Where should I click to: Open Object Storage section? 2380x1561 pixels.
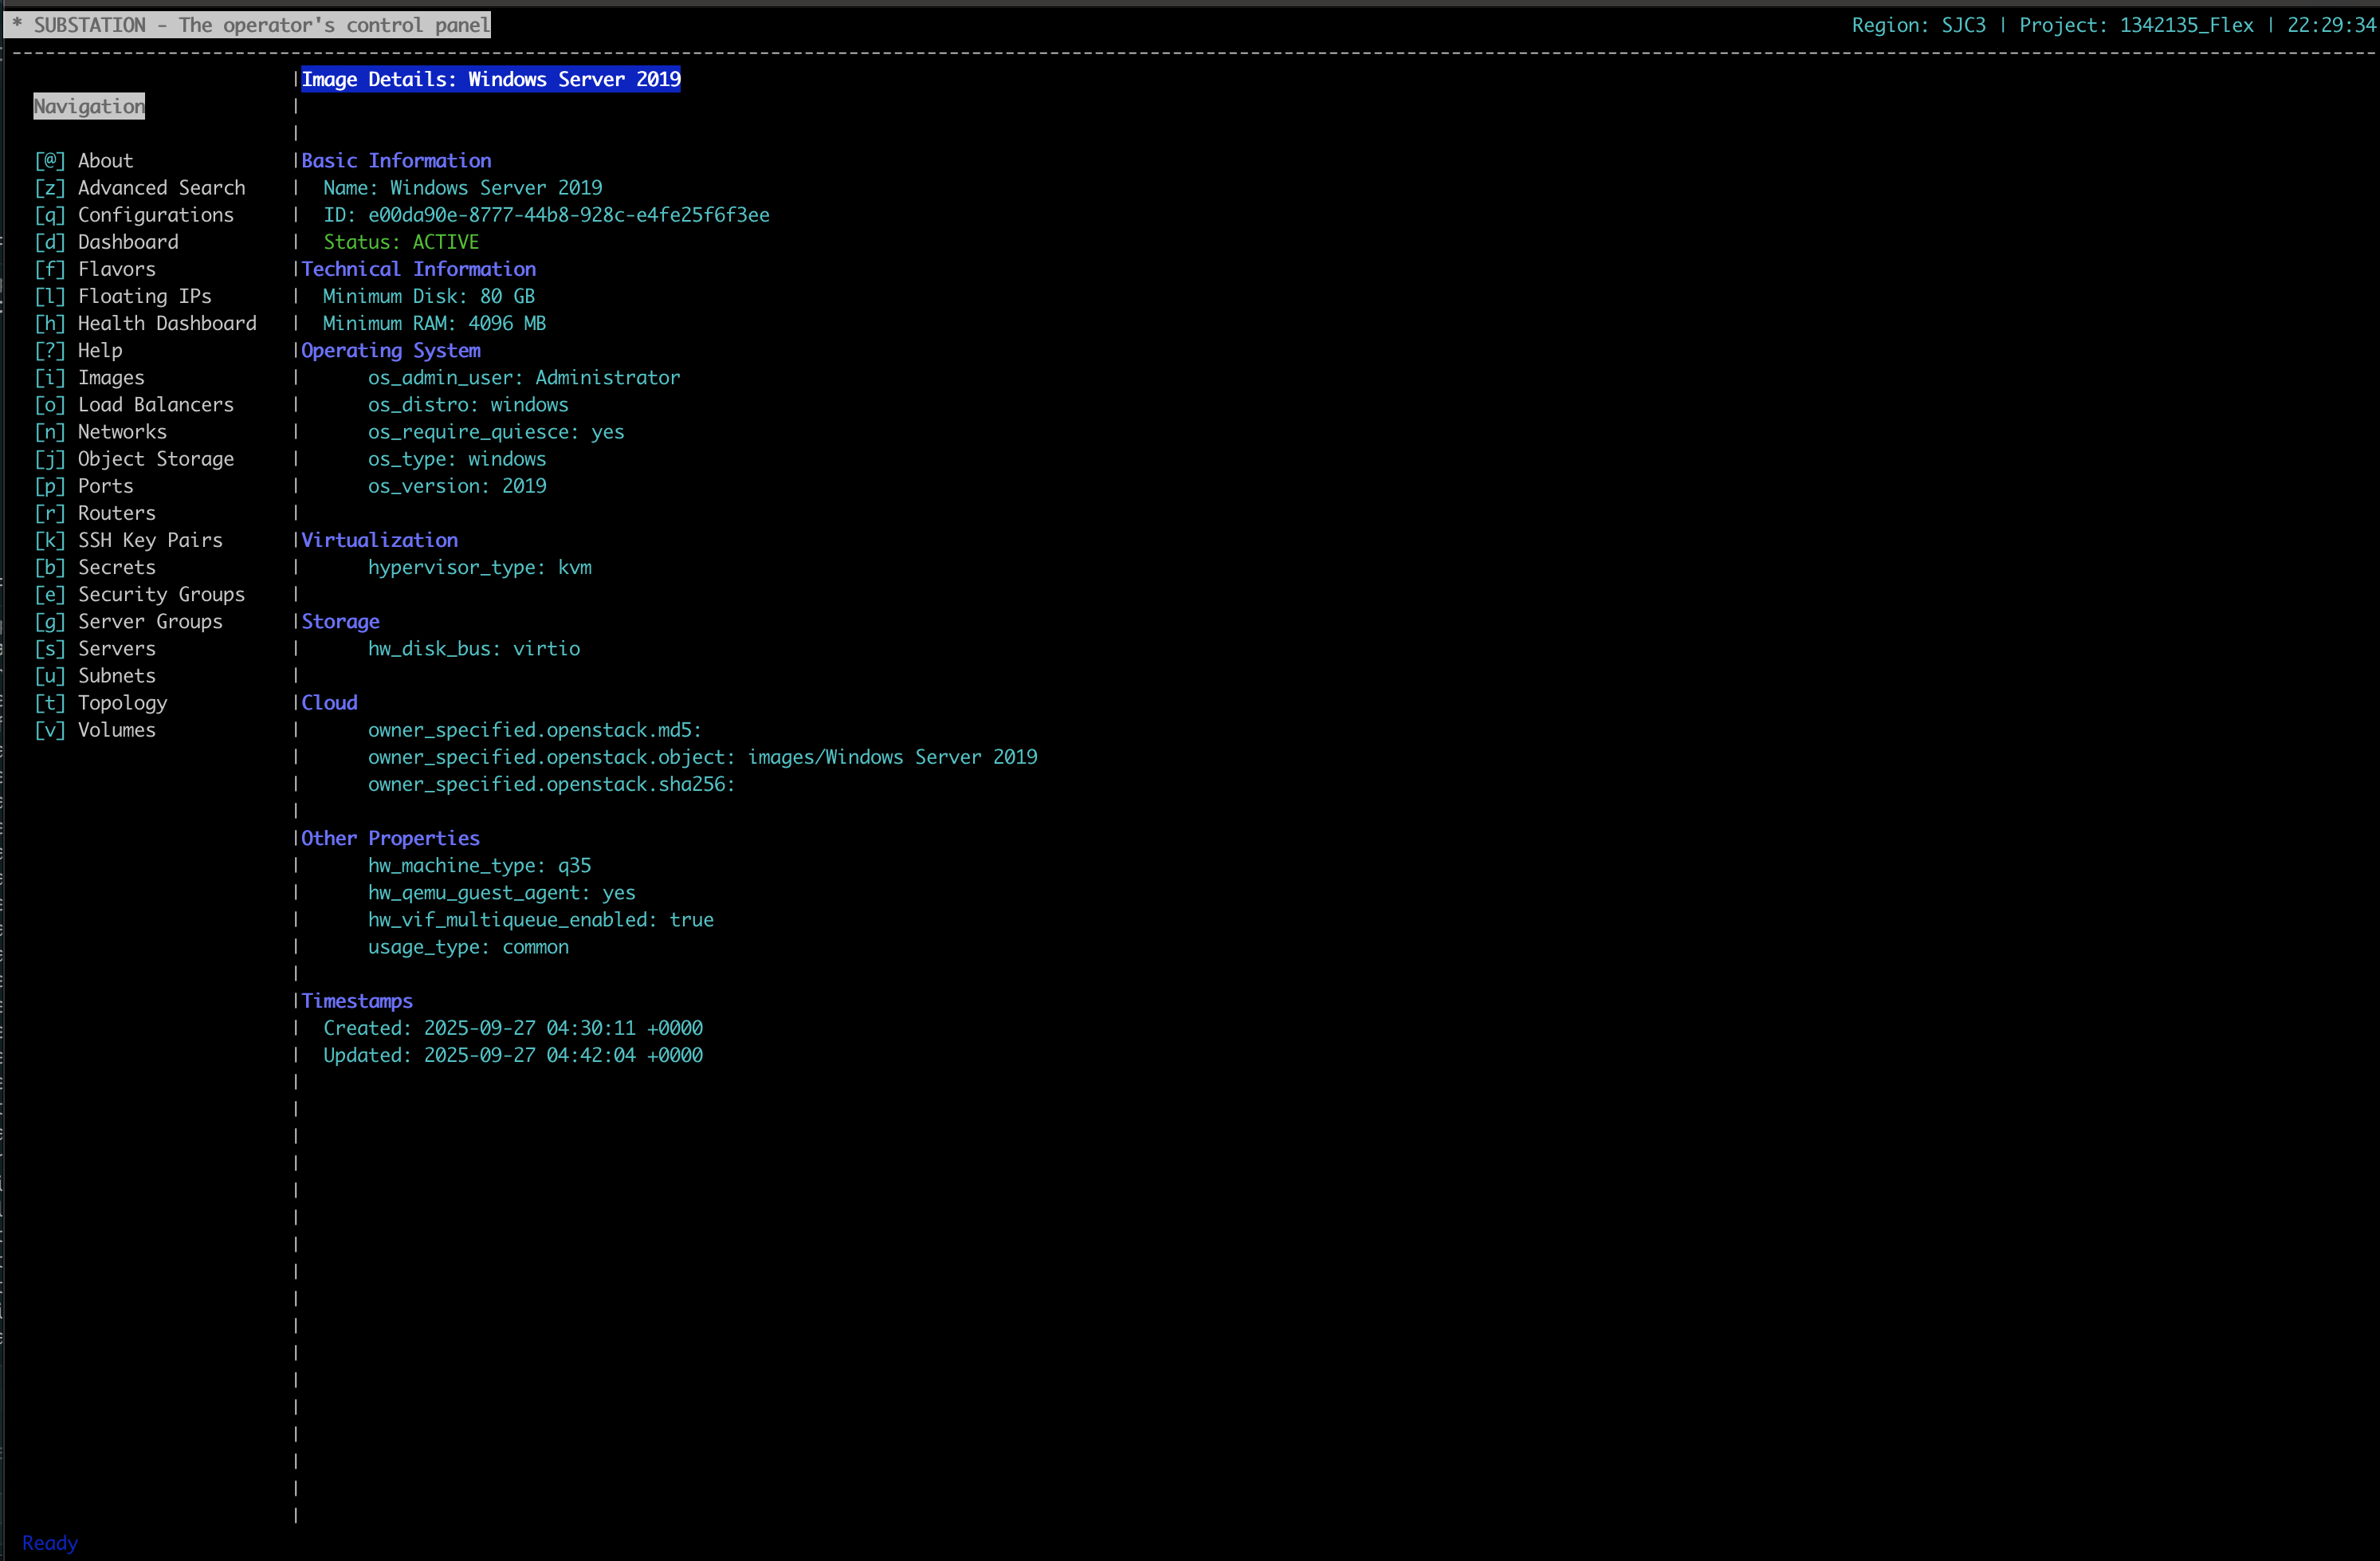[x=155, y=459]
